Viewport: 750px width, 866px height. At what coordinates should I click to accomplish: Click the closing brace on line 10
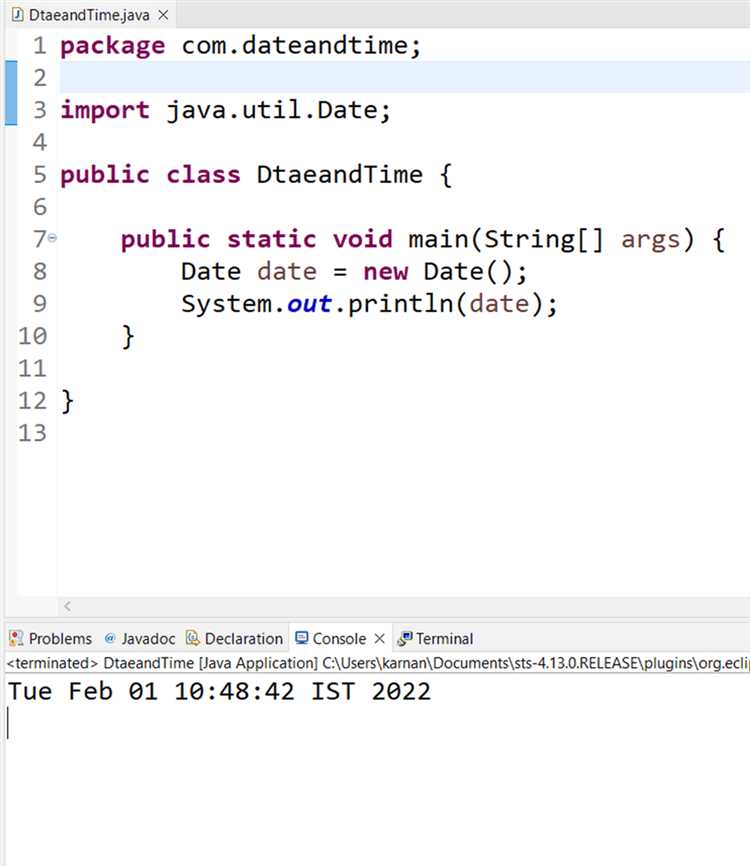128,336
